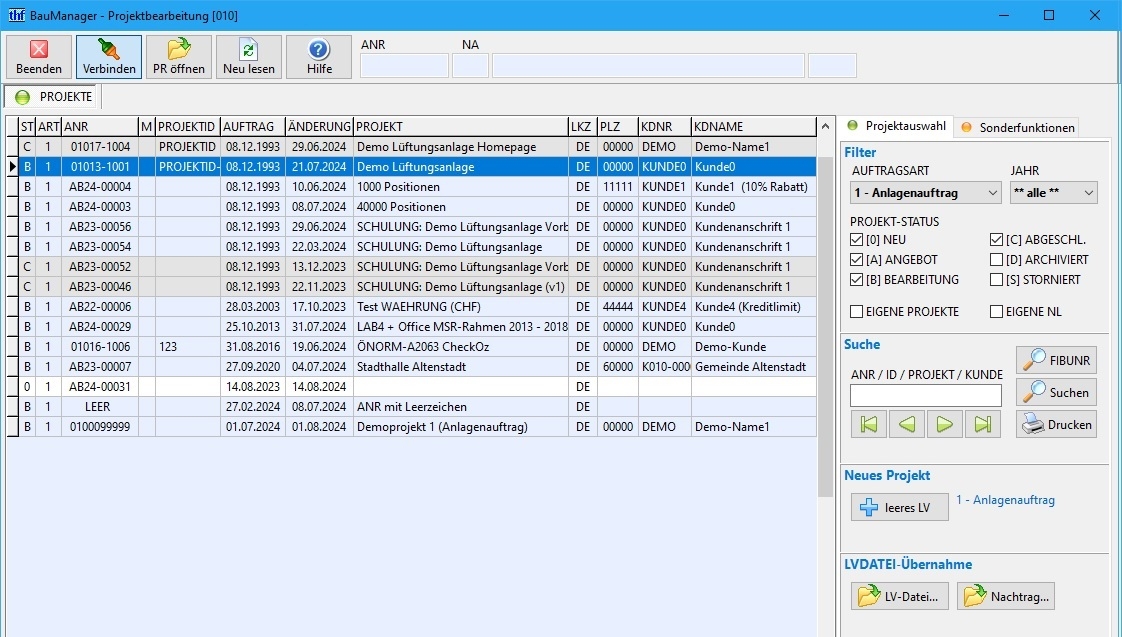Click the LV-Datei... import button

coord(899,597)
